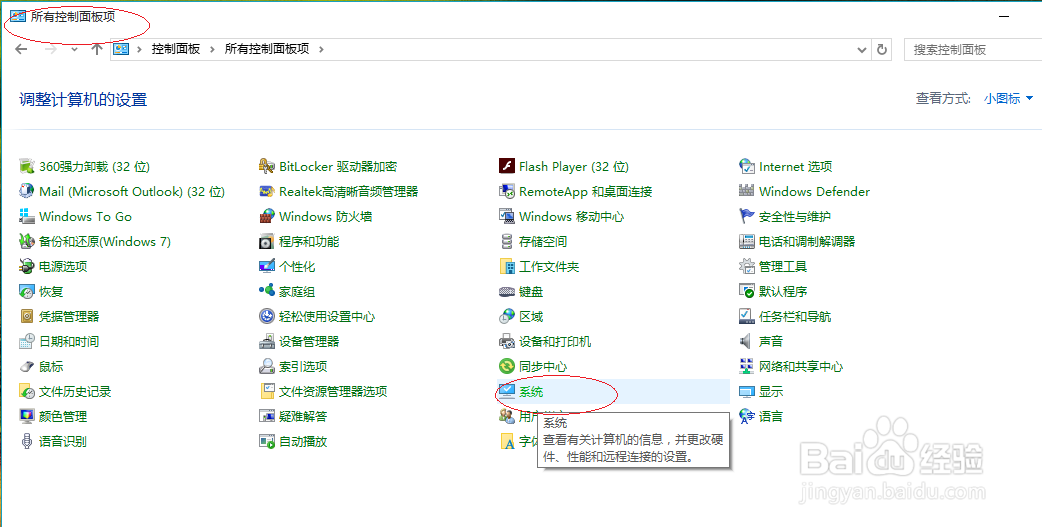This screenshot has width=1042, height=527.
Task: Open the 系统 computer icon
Action: (x=507, y=391)
